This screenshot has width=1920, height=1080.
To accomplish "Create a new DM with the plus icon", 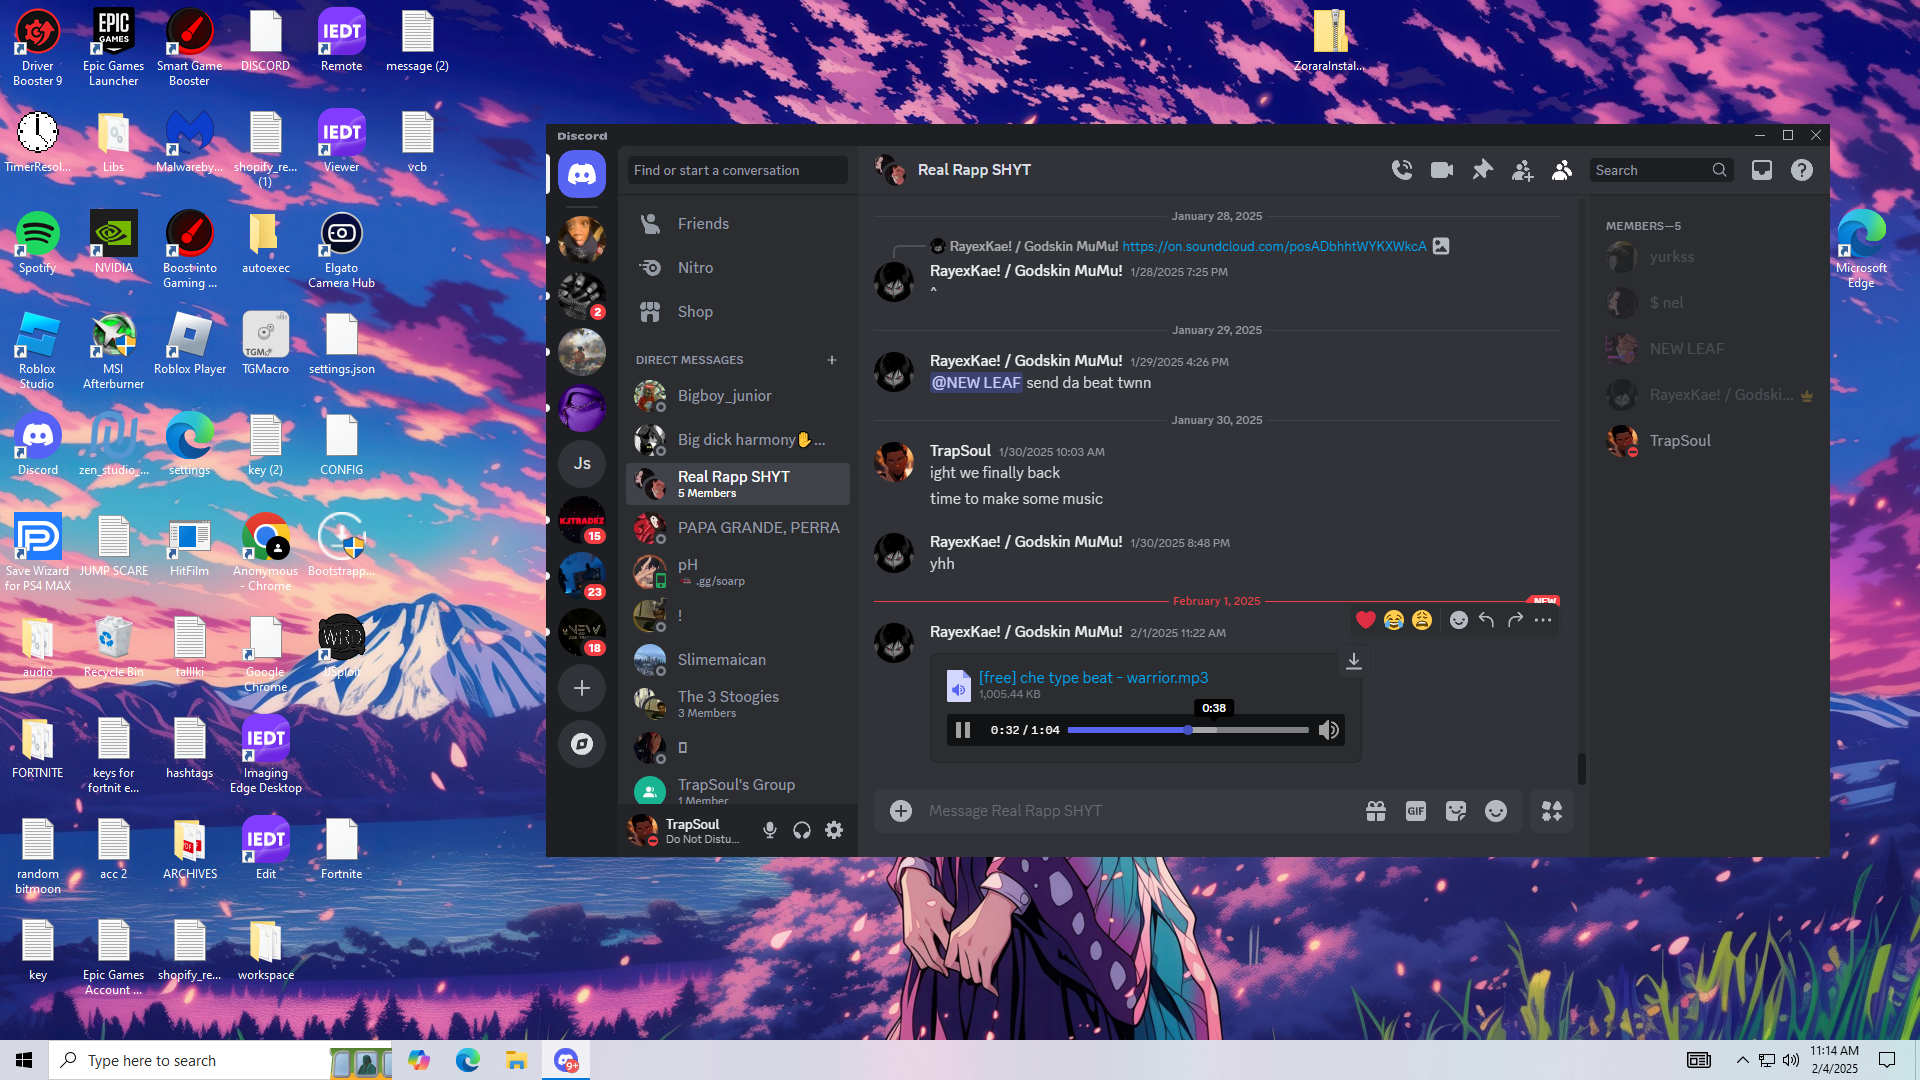I will 832,360.
